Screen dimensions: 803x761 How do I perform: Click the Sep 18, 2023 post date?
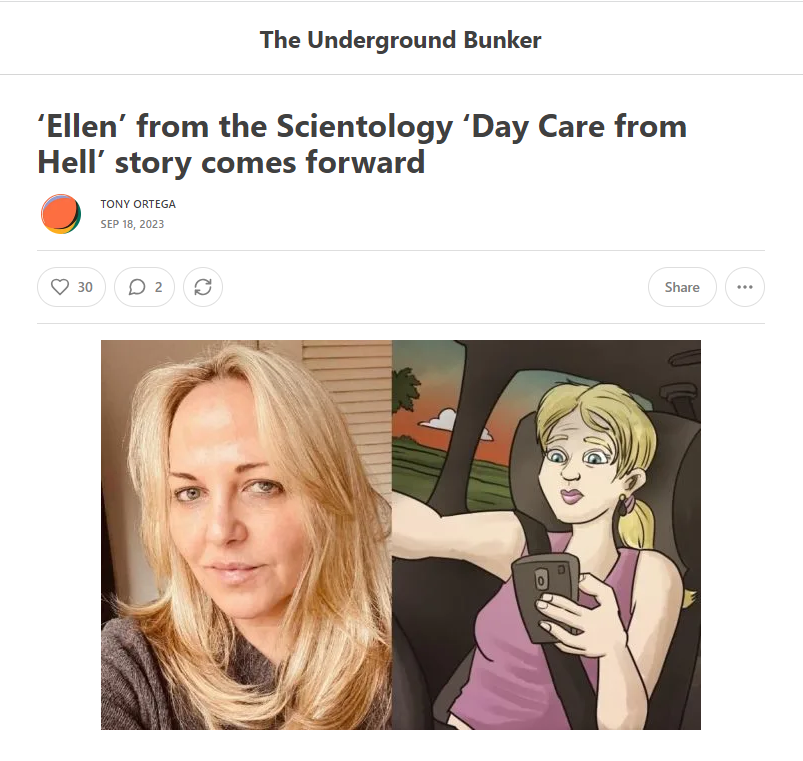132,224
